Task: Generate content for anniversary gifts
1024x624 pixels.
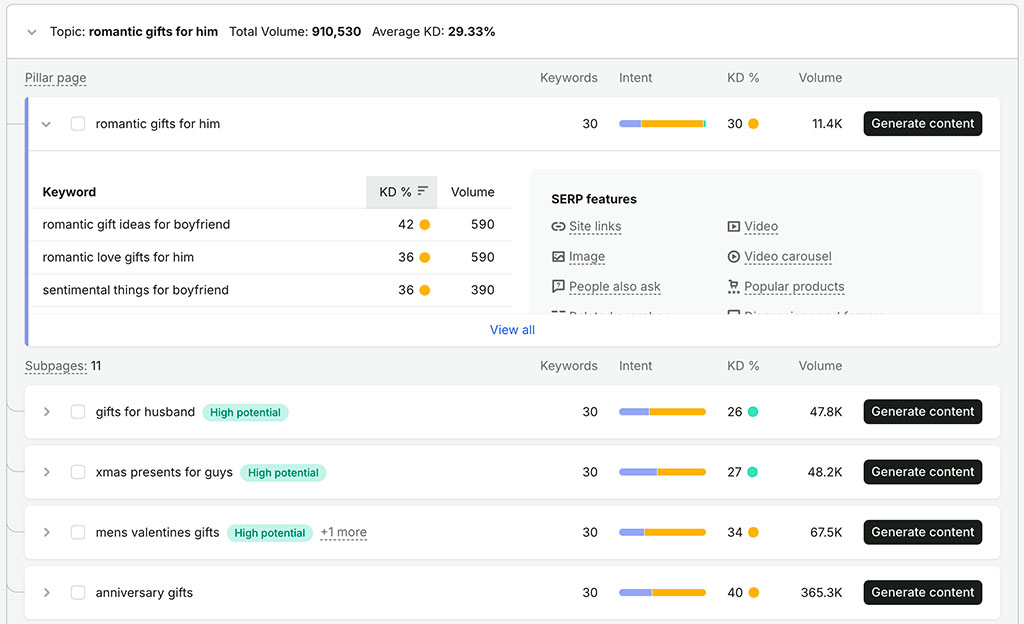Action: [x=922, y=593]
